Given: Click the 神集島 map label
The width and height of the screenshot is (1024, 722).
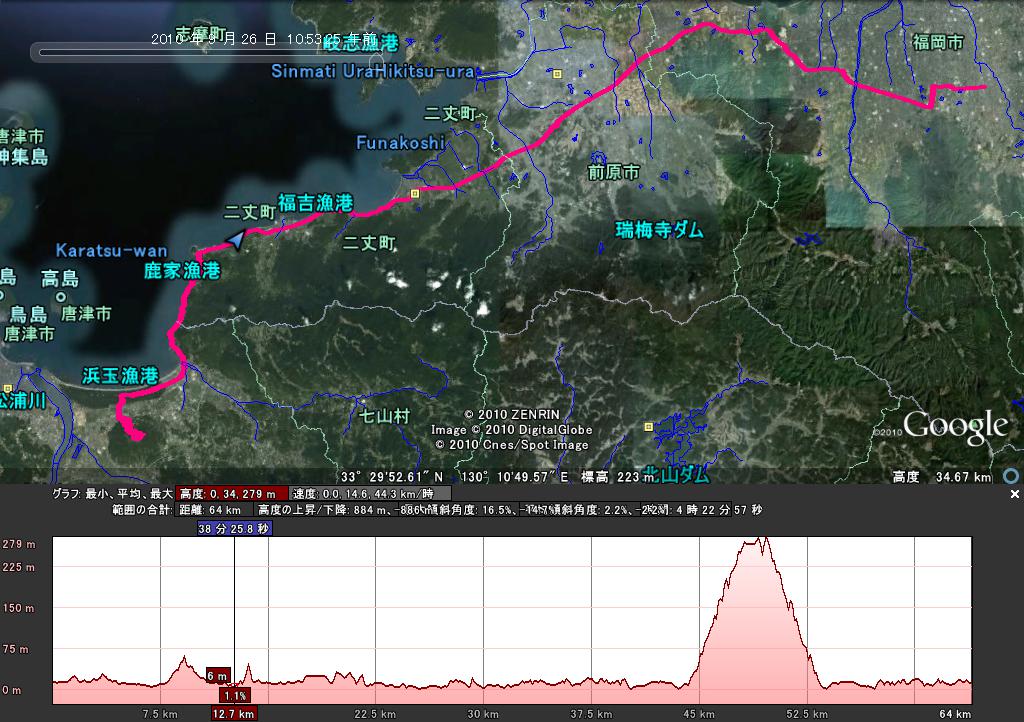Looking at the screenshot, I should (x=24, y=157).
